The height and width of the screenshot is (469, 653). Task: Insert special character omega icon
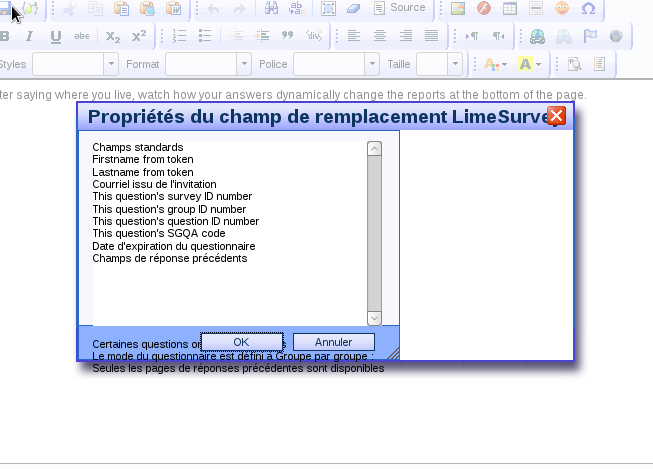(588, 8)
